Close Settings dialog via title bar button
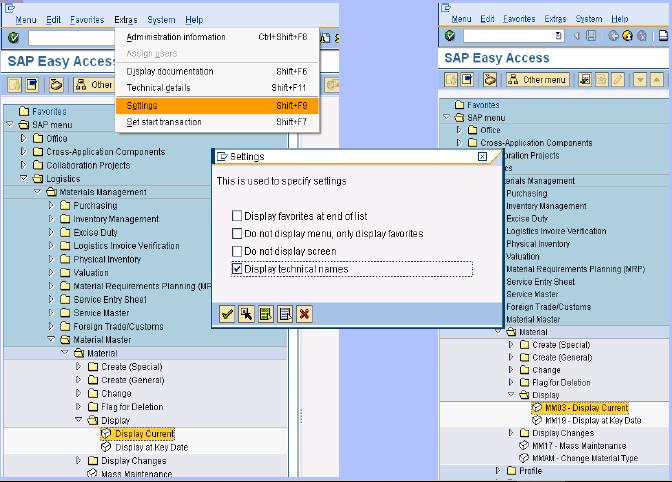 [482, 156]
